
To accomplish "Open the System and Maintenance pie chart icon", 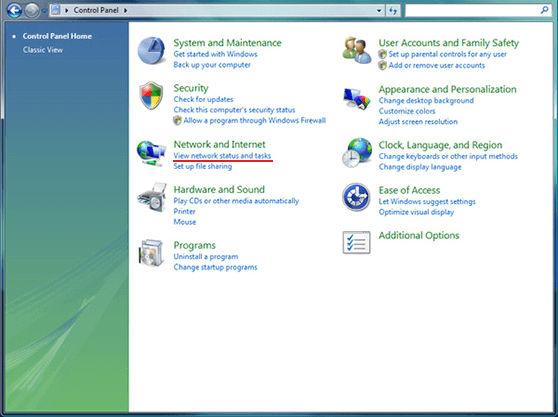I will click(151, 51).
